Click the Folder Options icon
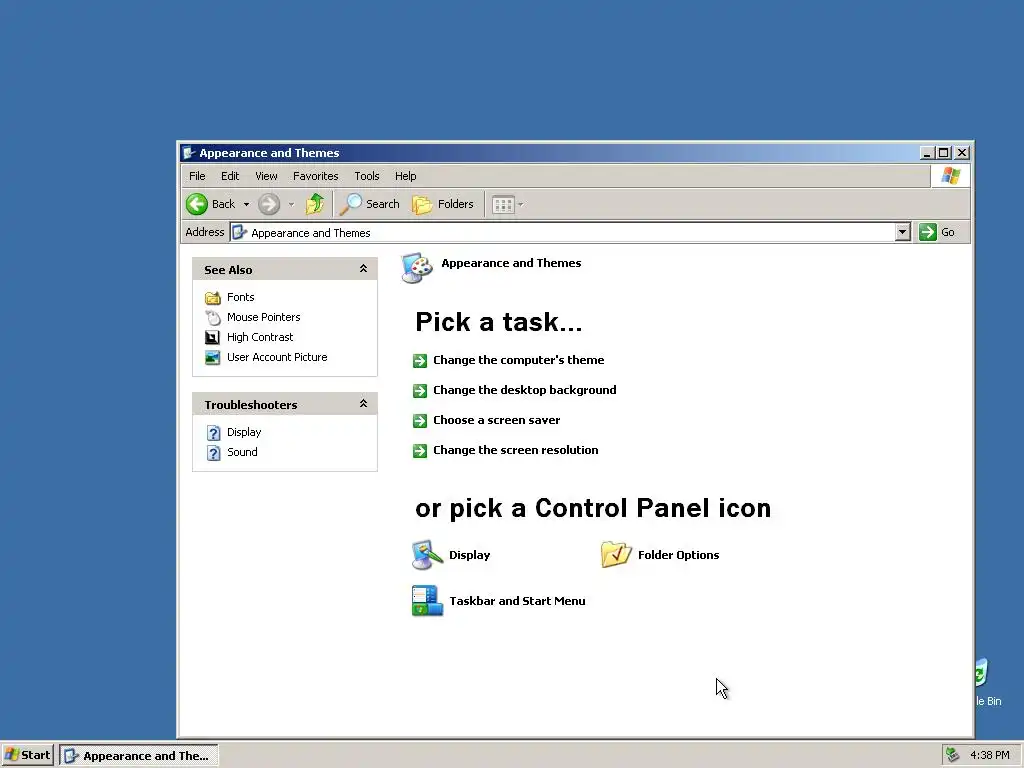Screen dimensions: 1024x768 (616, 554)
